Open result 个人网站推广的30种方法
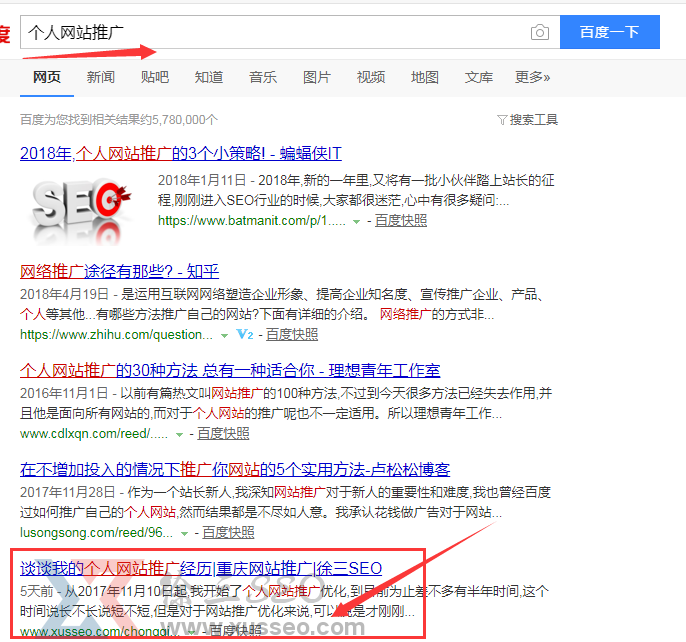The height and width of the screenshot is (642, 686). (230, 371)
